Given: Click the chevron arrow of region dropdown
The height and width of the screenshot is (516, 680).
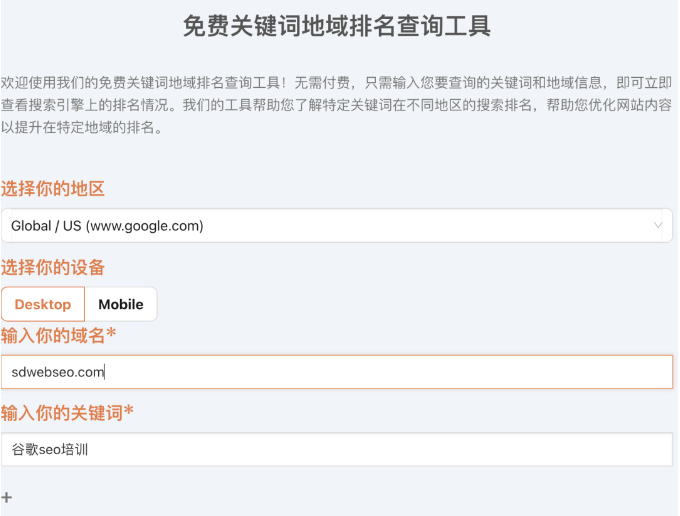Looking at the screenshot, I should coord(658,225).
